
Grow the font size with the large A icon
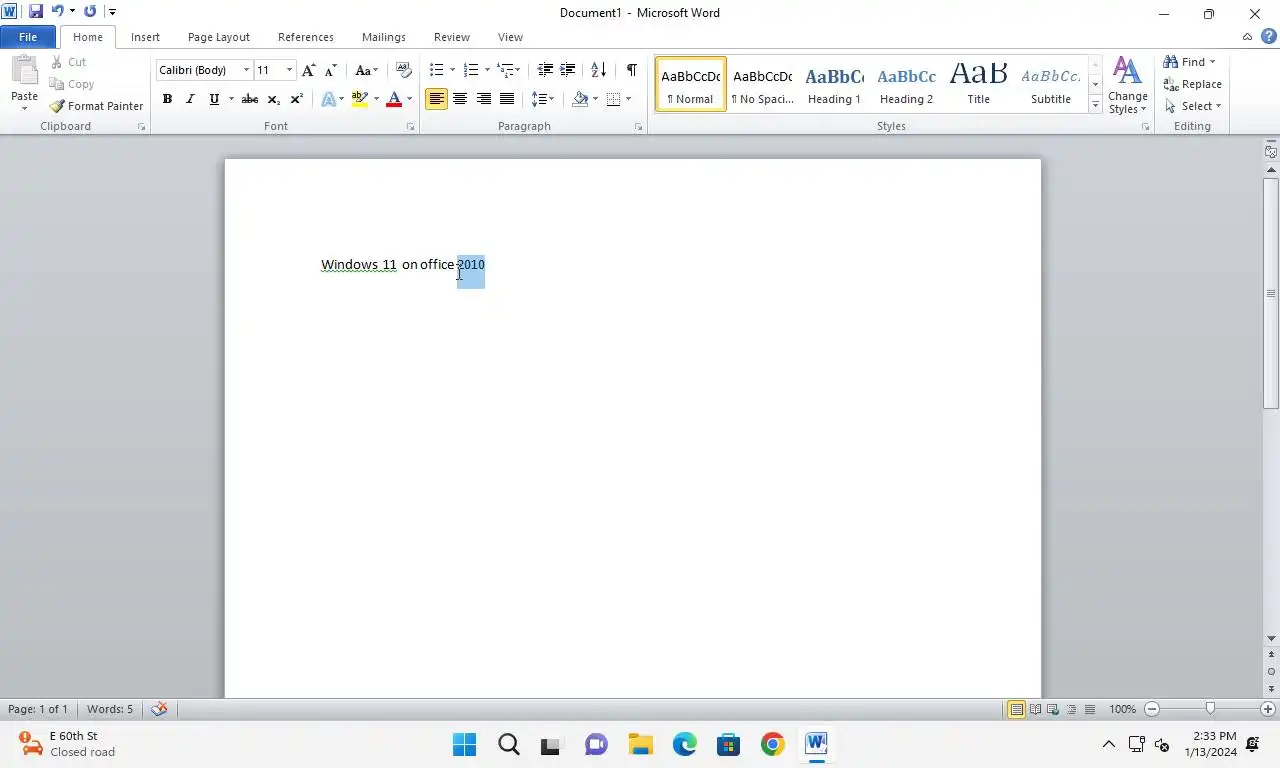click(x=308, y=70)
